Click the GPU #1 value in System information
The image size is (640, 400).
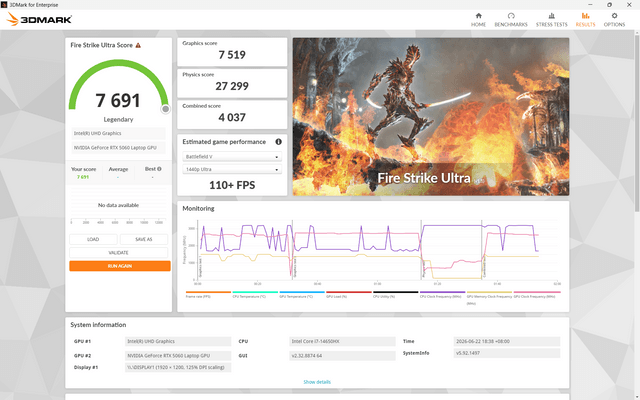tap(178, 341)
